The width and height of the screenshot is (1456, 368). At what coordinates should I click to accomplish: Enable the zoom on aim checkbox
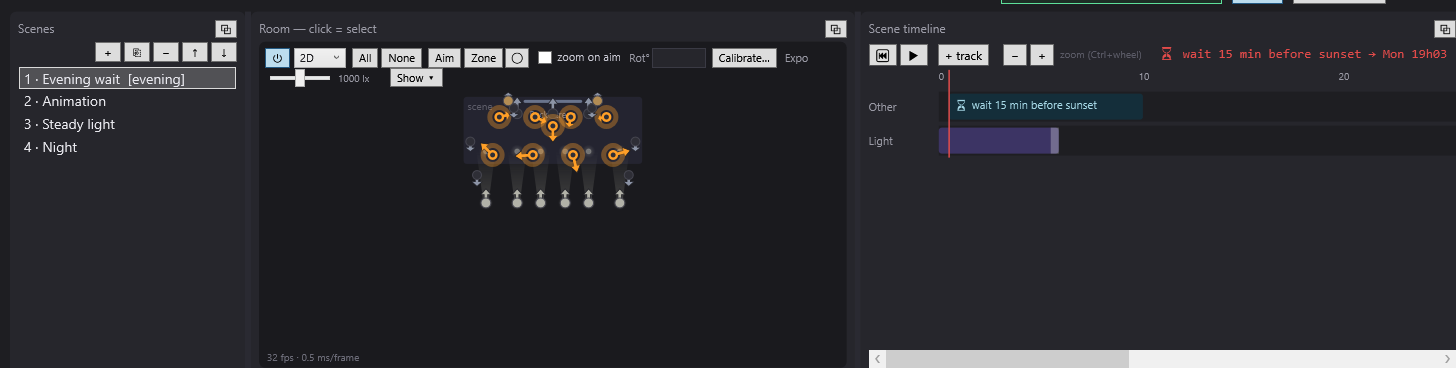point(545,58)
